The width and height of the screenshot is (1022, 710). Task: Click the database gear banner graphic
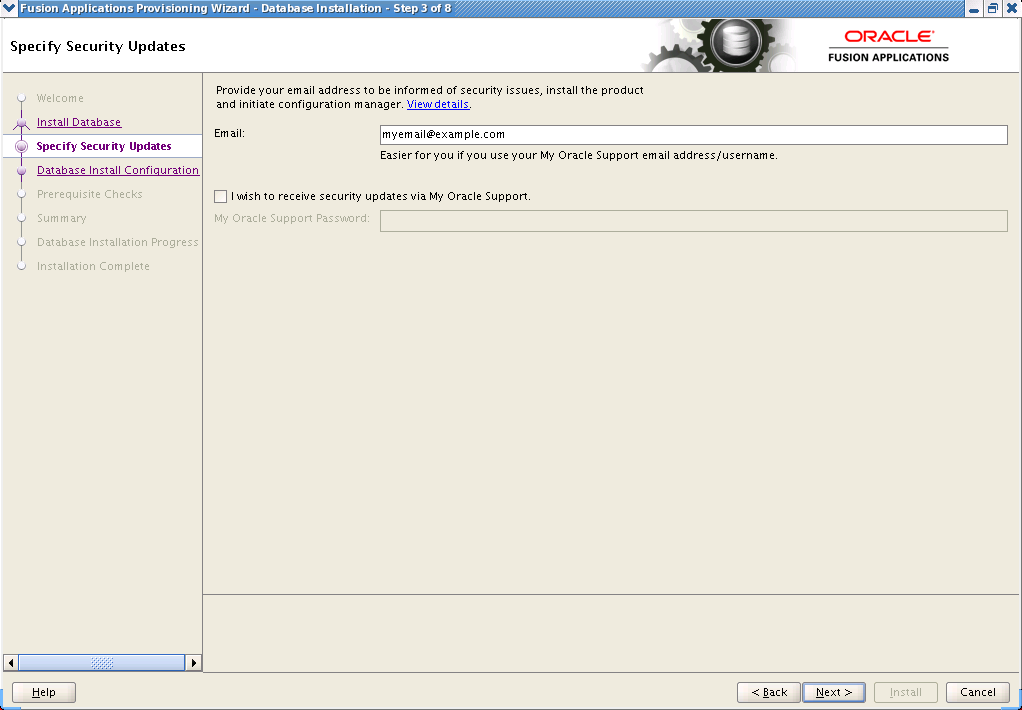(719, 45)
